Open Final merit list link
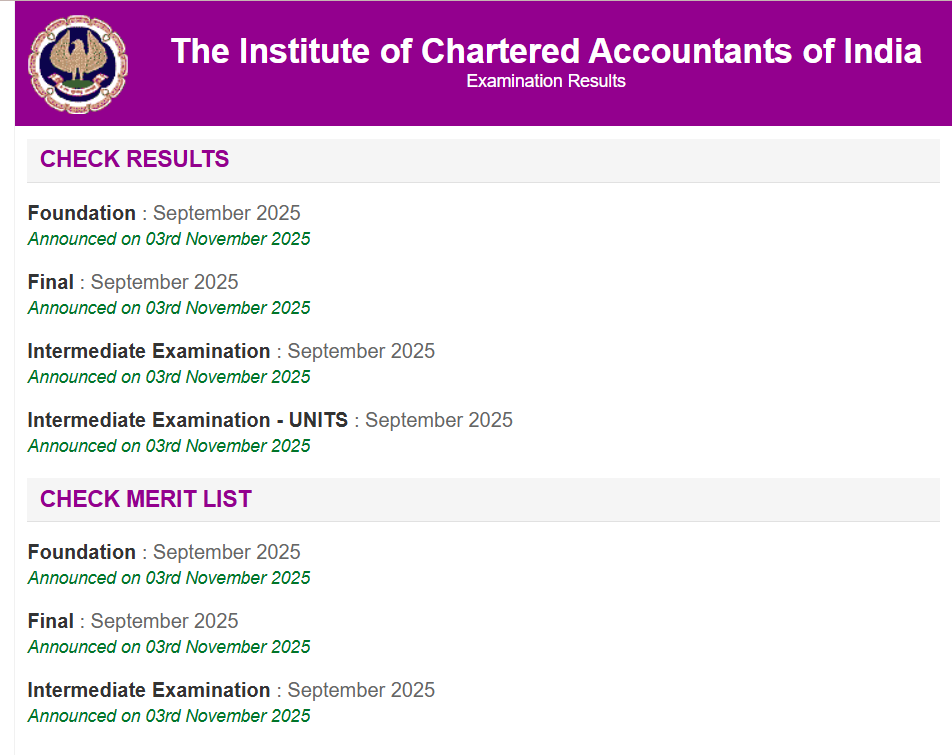This screenshot has width=952, height=755. pos(51,621)
